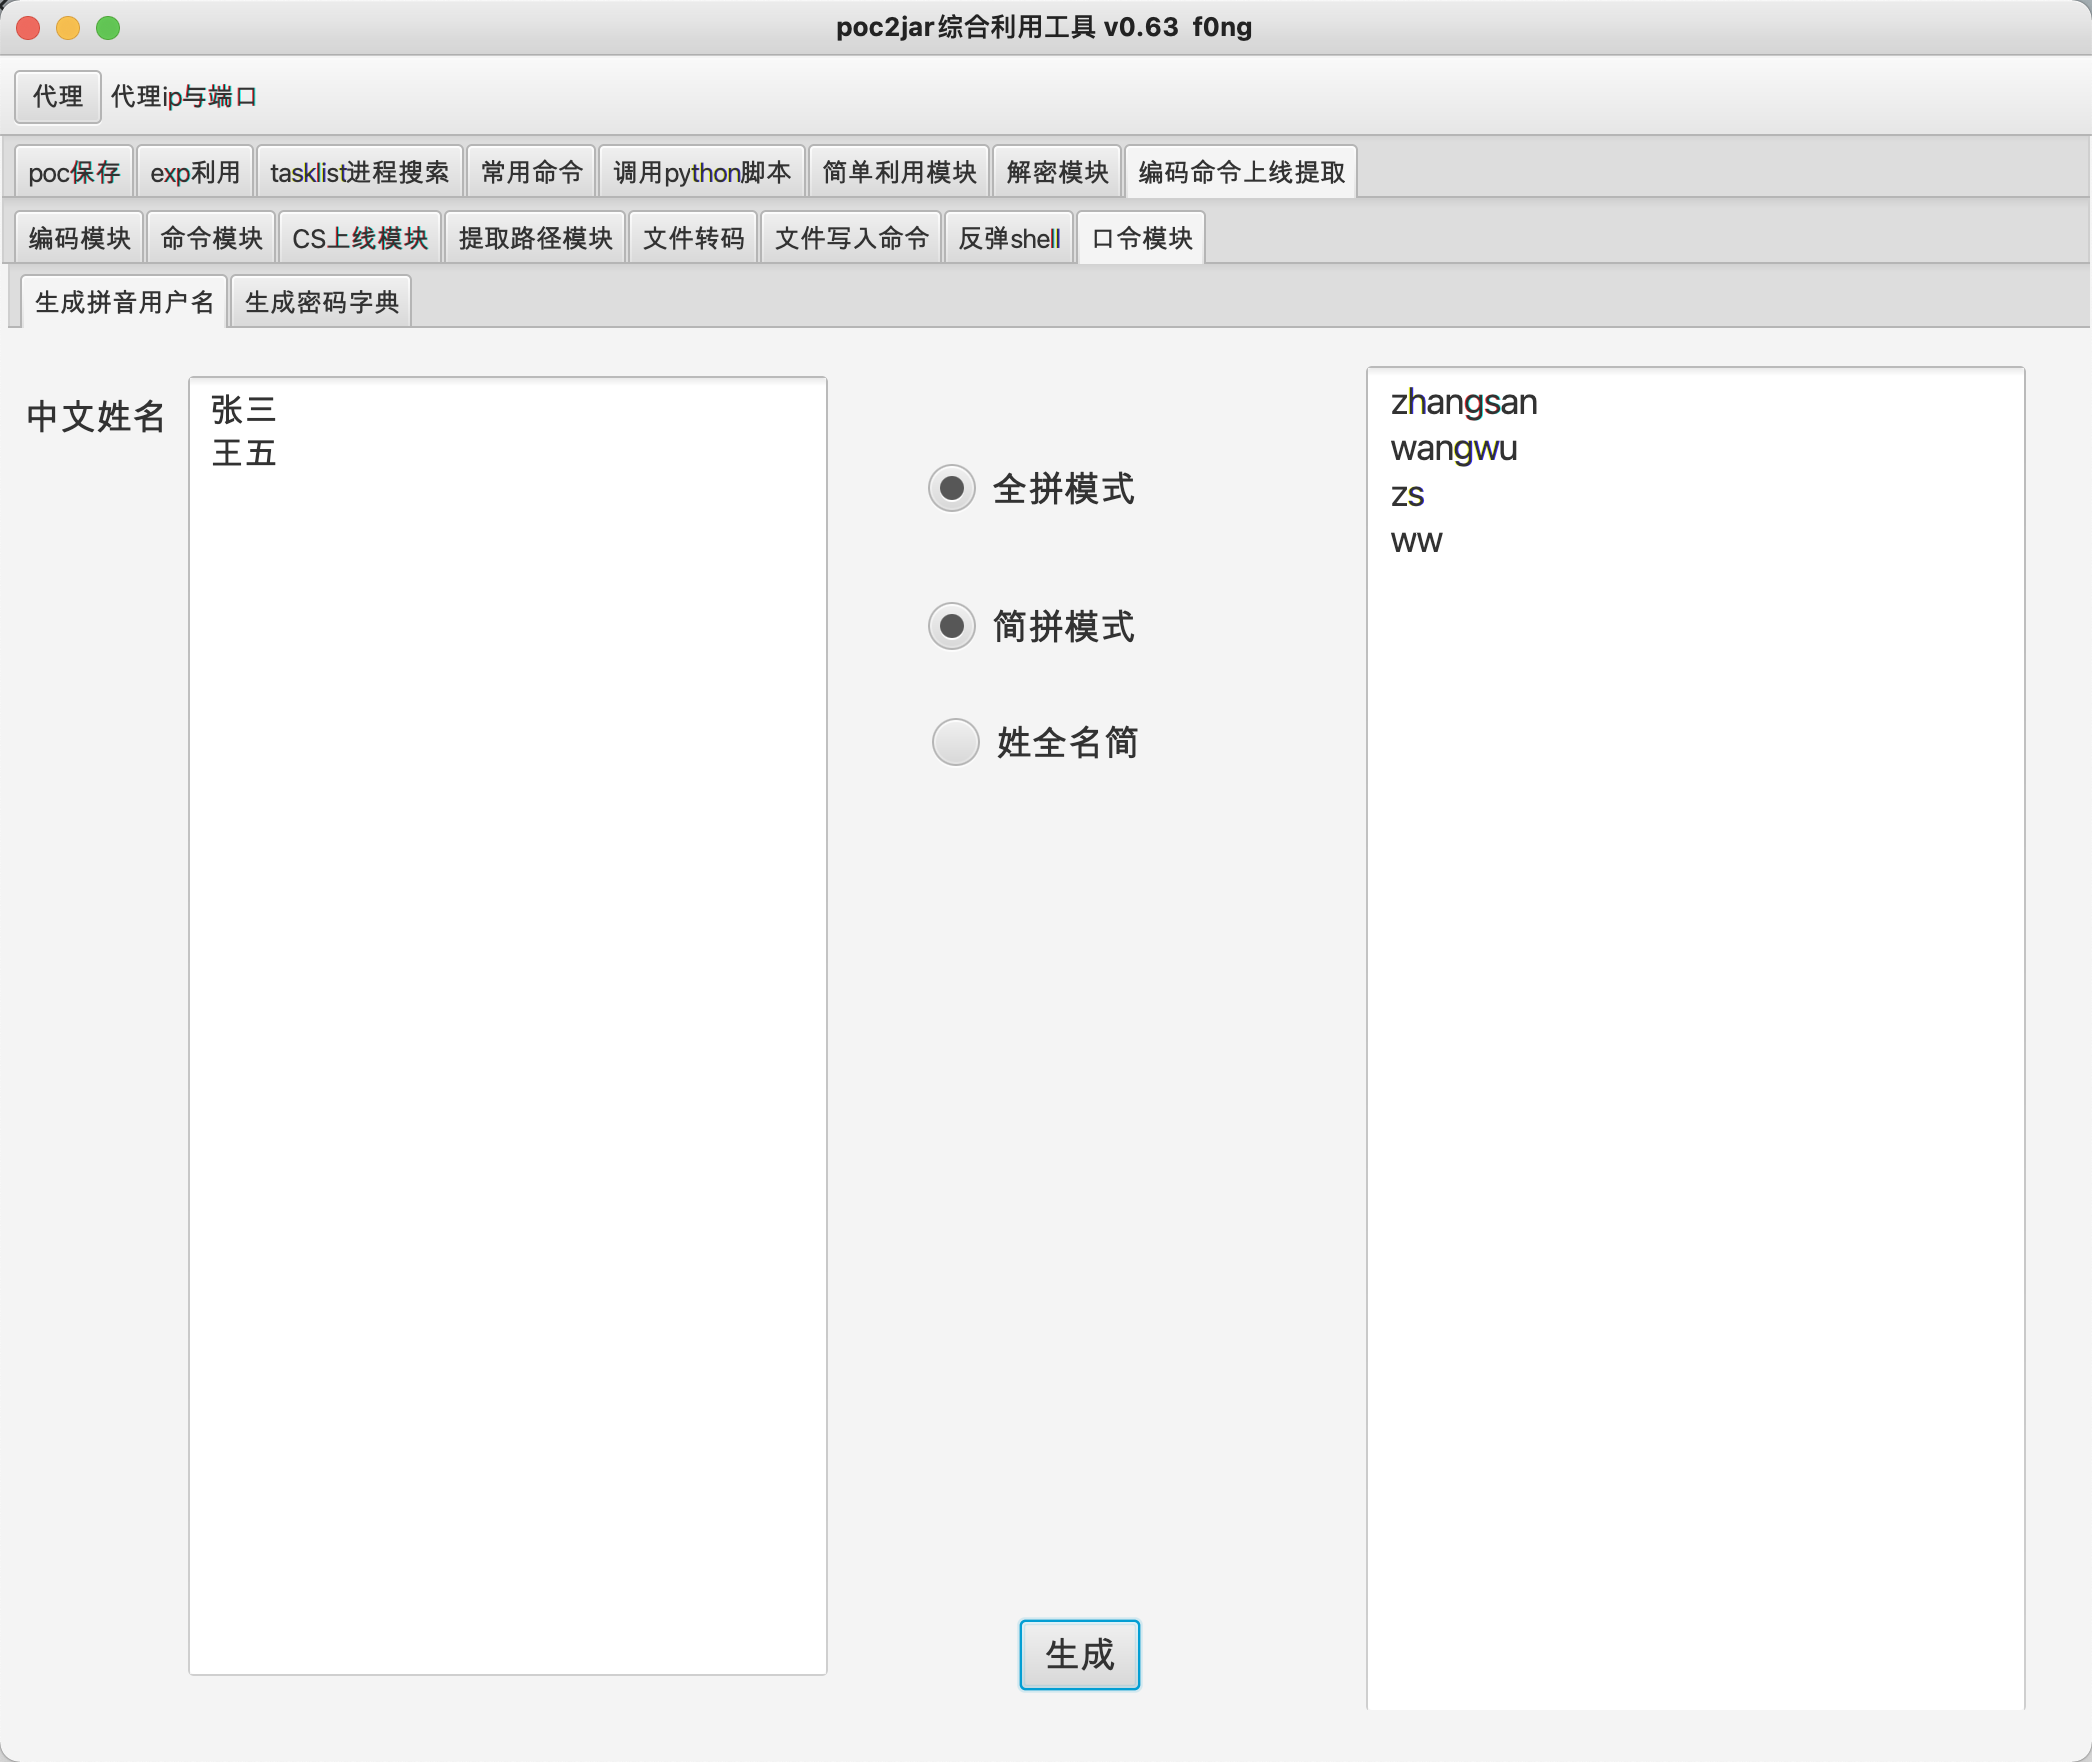
Task: Switch to the 编码模块 tab
Action: coord(80,239)
